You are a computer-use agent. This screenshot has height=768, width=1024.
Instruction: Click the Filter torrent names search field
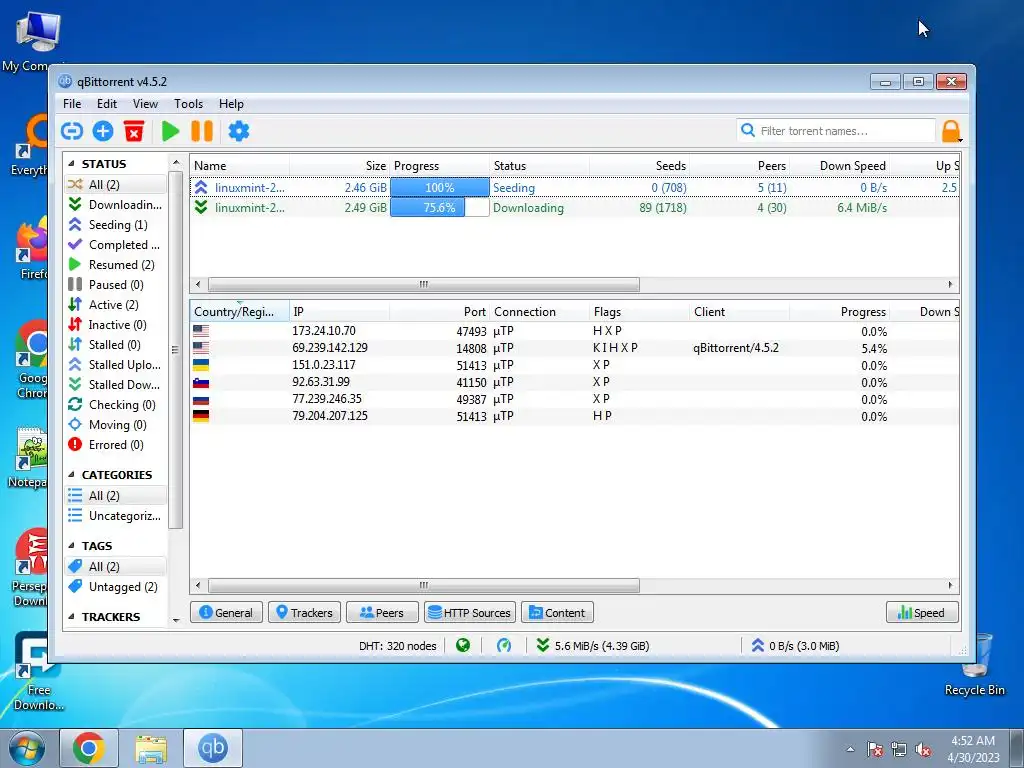click(x=837, y=131)
